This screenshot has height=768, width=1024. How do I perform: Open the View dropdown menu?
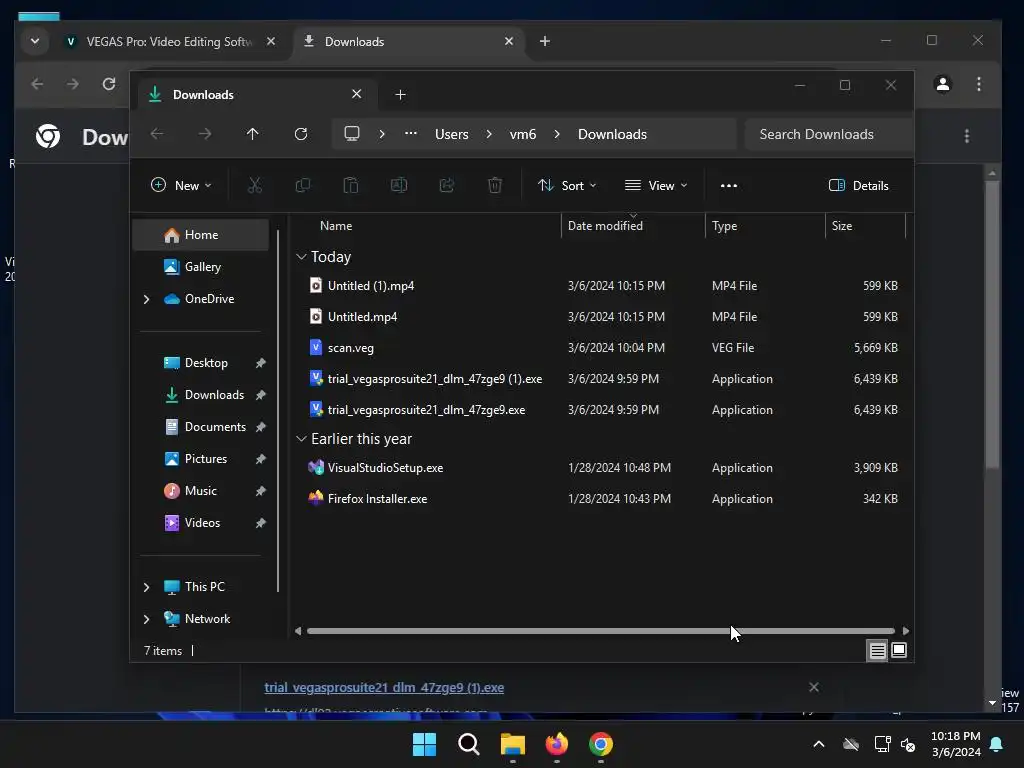pyautogui.click(x=656, y=185)
